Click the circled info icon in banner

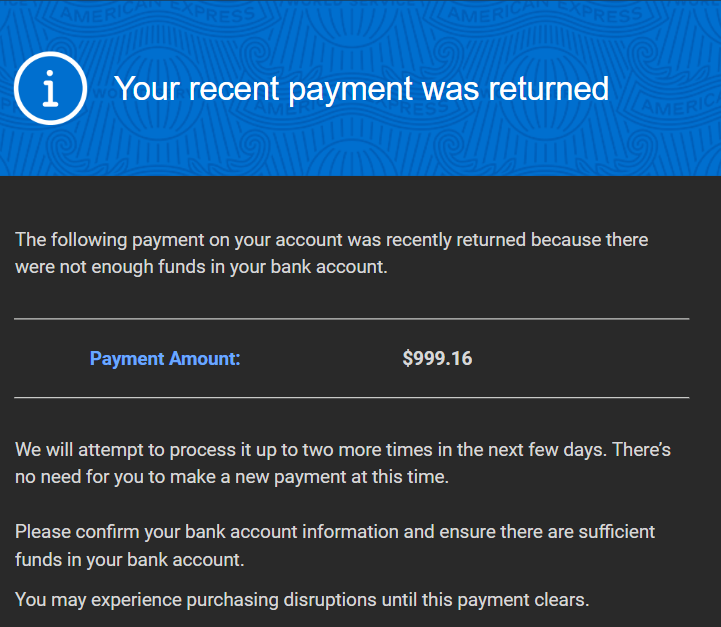[51, 88]
